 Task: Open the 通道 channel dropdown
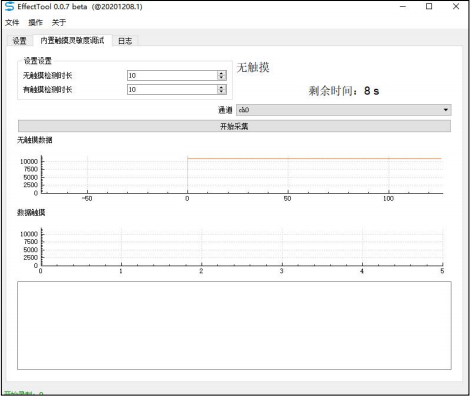coord(344,110)
